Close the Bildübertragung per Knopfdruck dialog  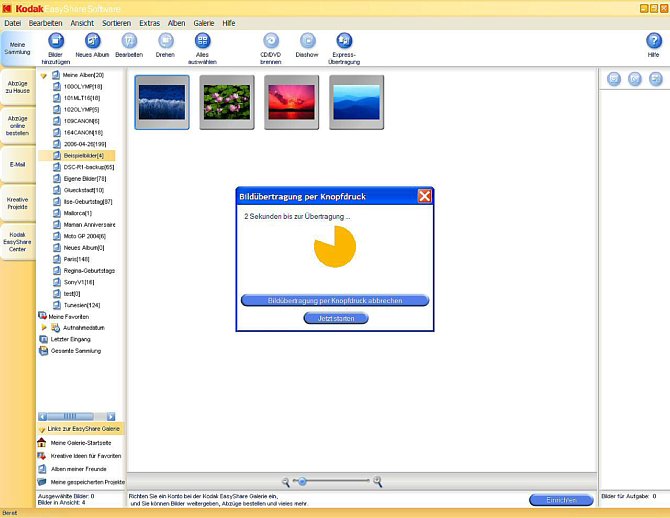pyautogui.click(x=424, y=196)
